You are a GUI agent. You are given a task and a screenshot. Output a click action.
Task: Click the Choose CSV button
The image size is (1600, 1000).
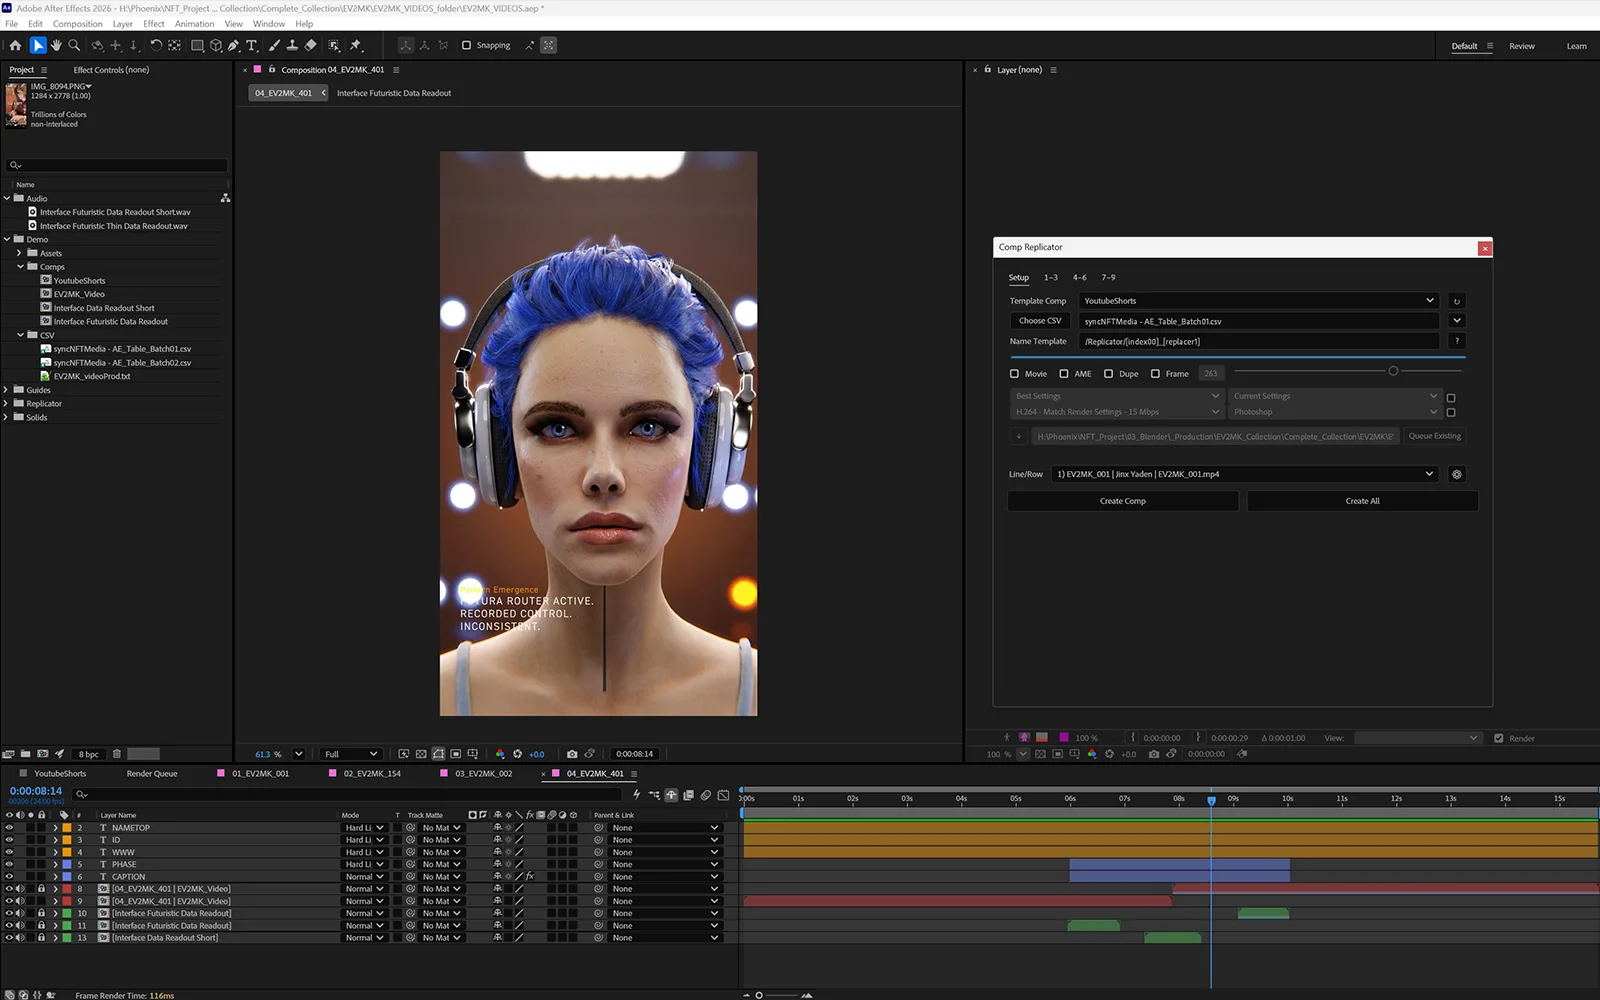[x=1040, y=321]
